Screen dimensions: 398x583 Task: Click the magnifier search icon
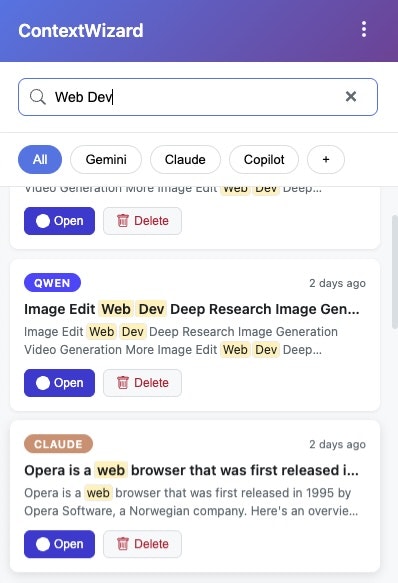click(x=38, y=97)
